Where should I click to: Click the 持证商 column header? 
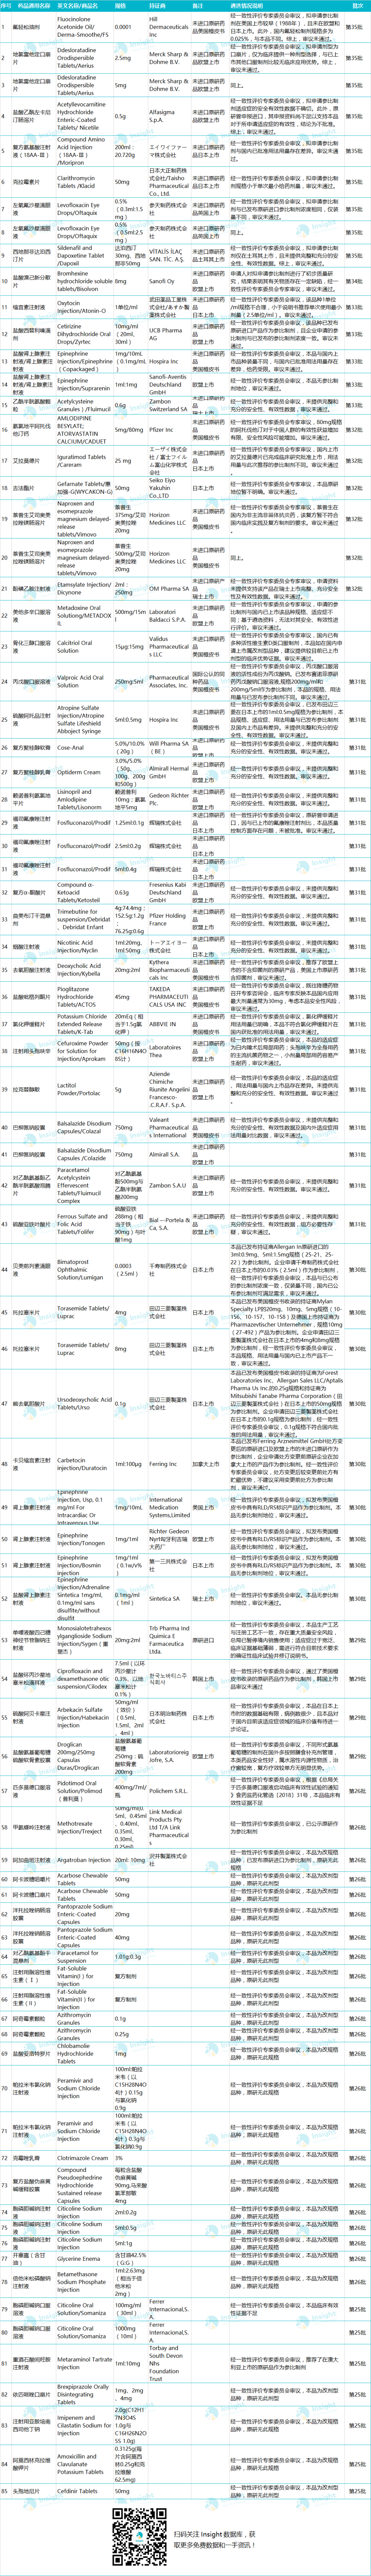coord(157,5)
